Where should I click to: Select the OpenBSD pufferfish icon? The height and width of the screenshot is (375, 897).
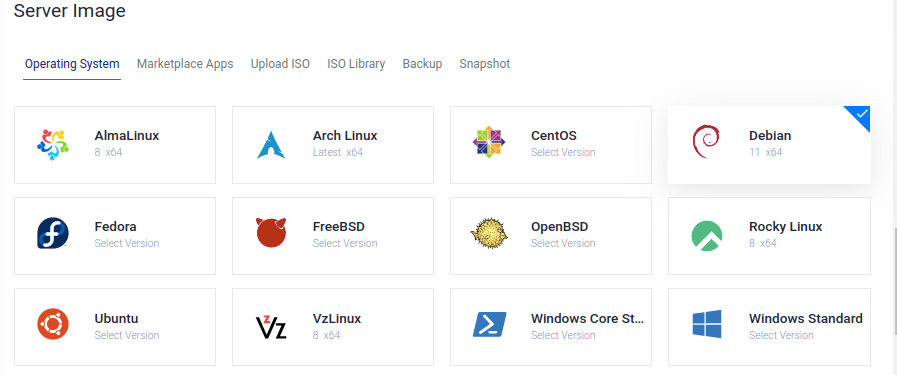(489, 233)
